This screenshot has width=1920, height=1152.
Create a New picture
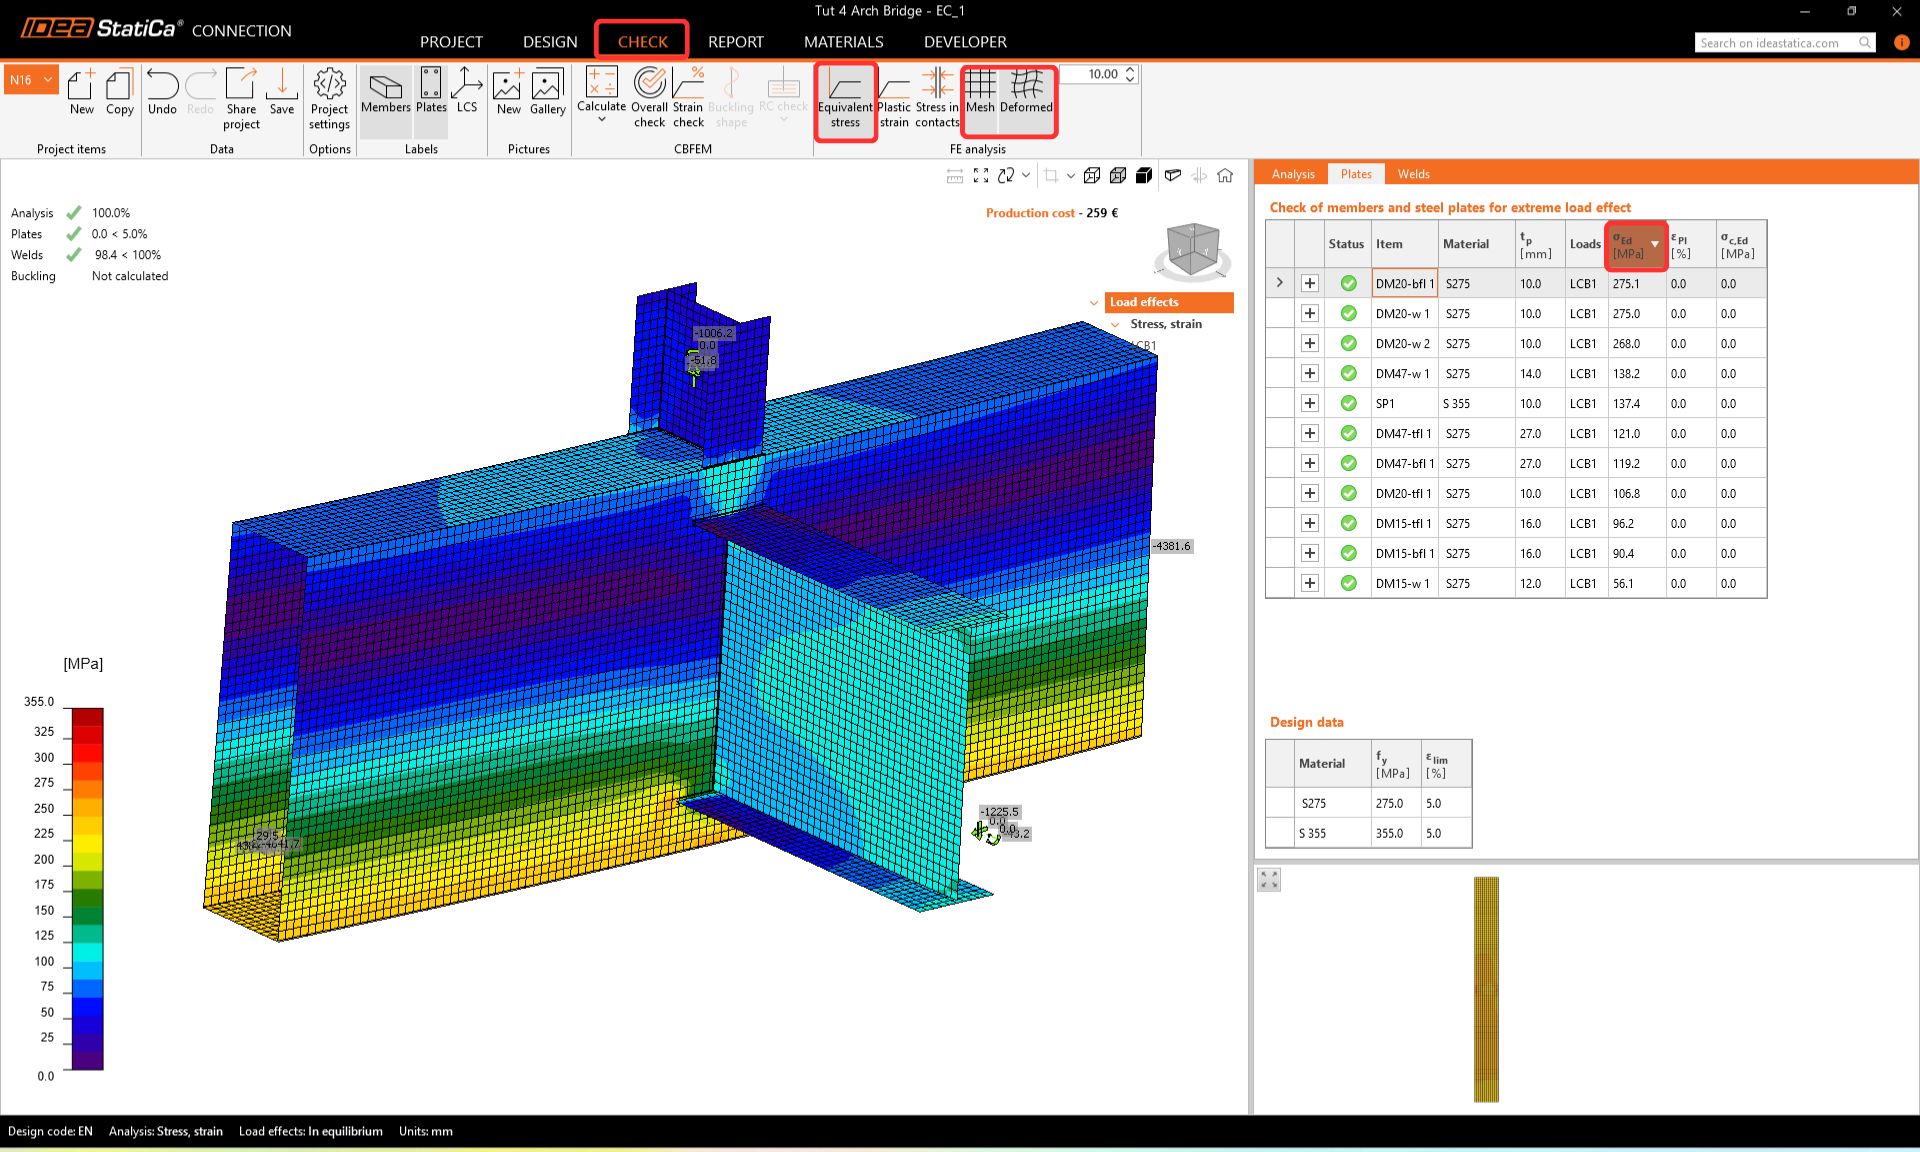508,92
